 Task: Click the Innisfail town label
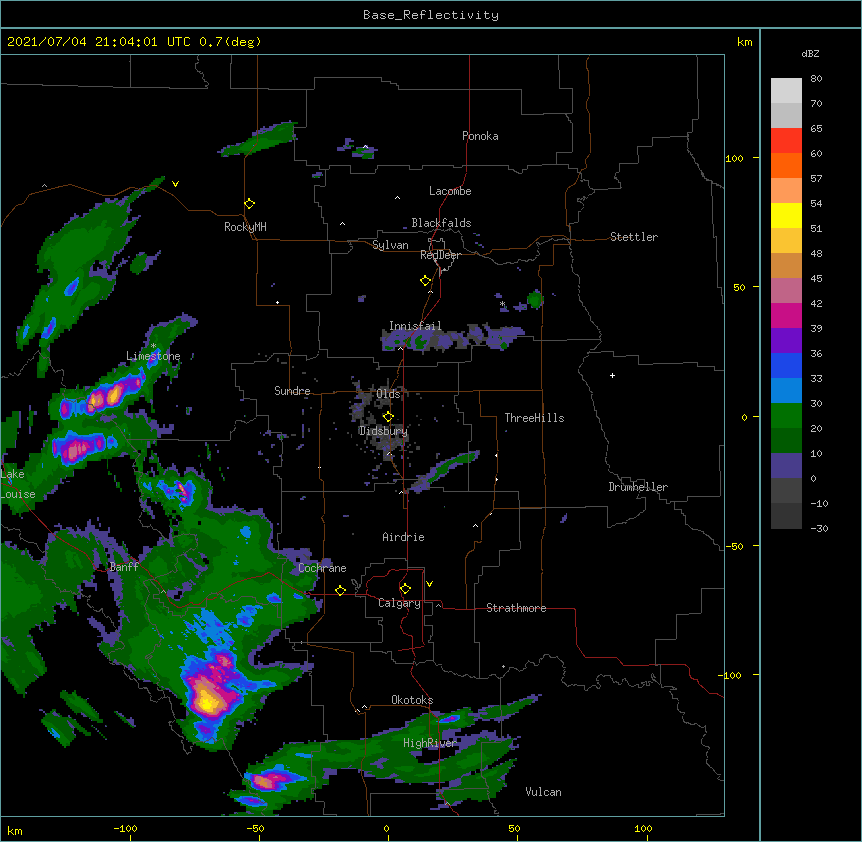(x=415, y=326)
